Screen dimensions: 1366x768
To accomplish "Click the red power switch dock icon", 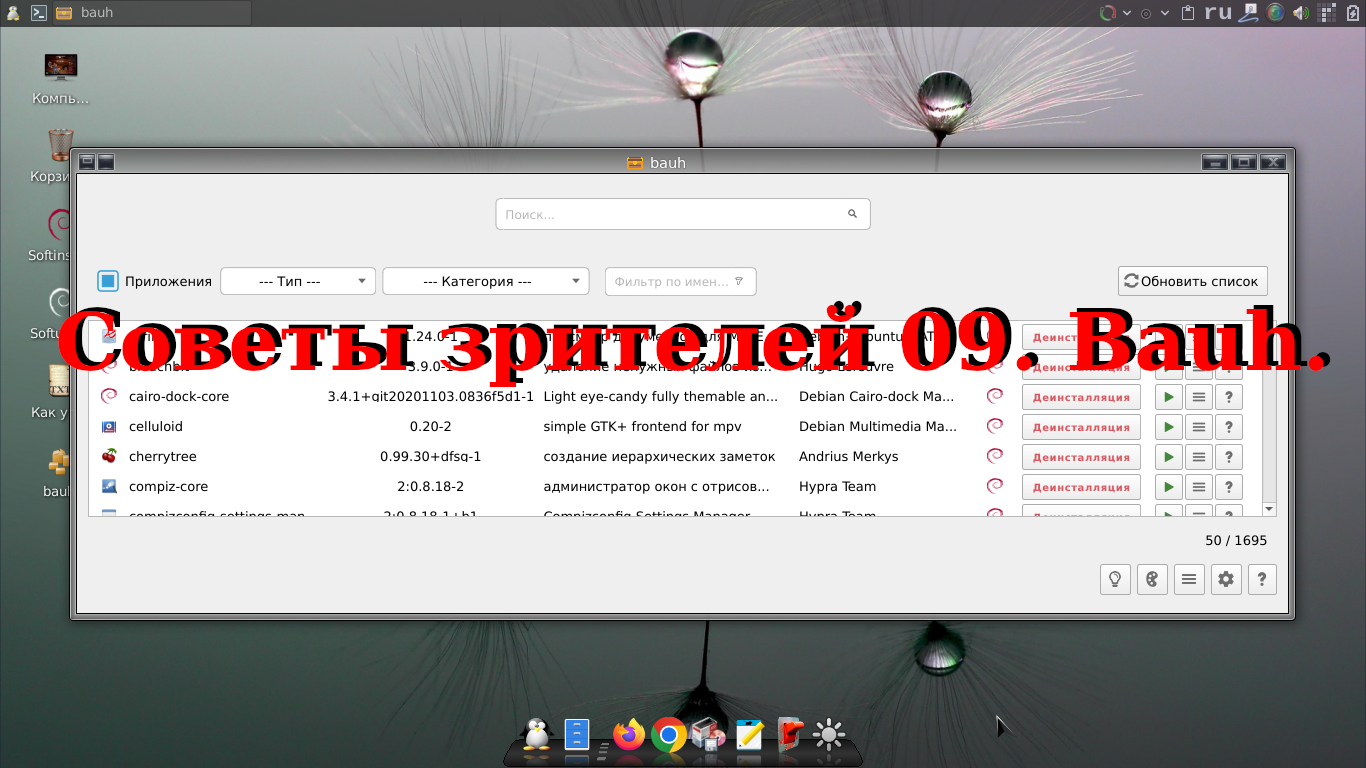I will 790,735.
